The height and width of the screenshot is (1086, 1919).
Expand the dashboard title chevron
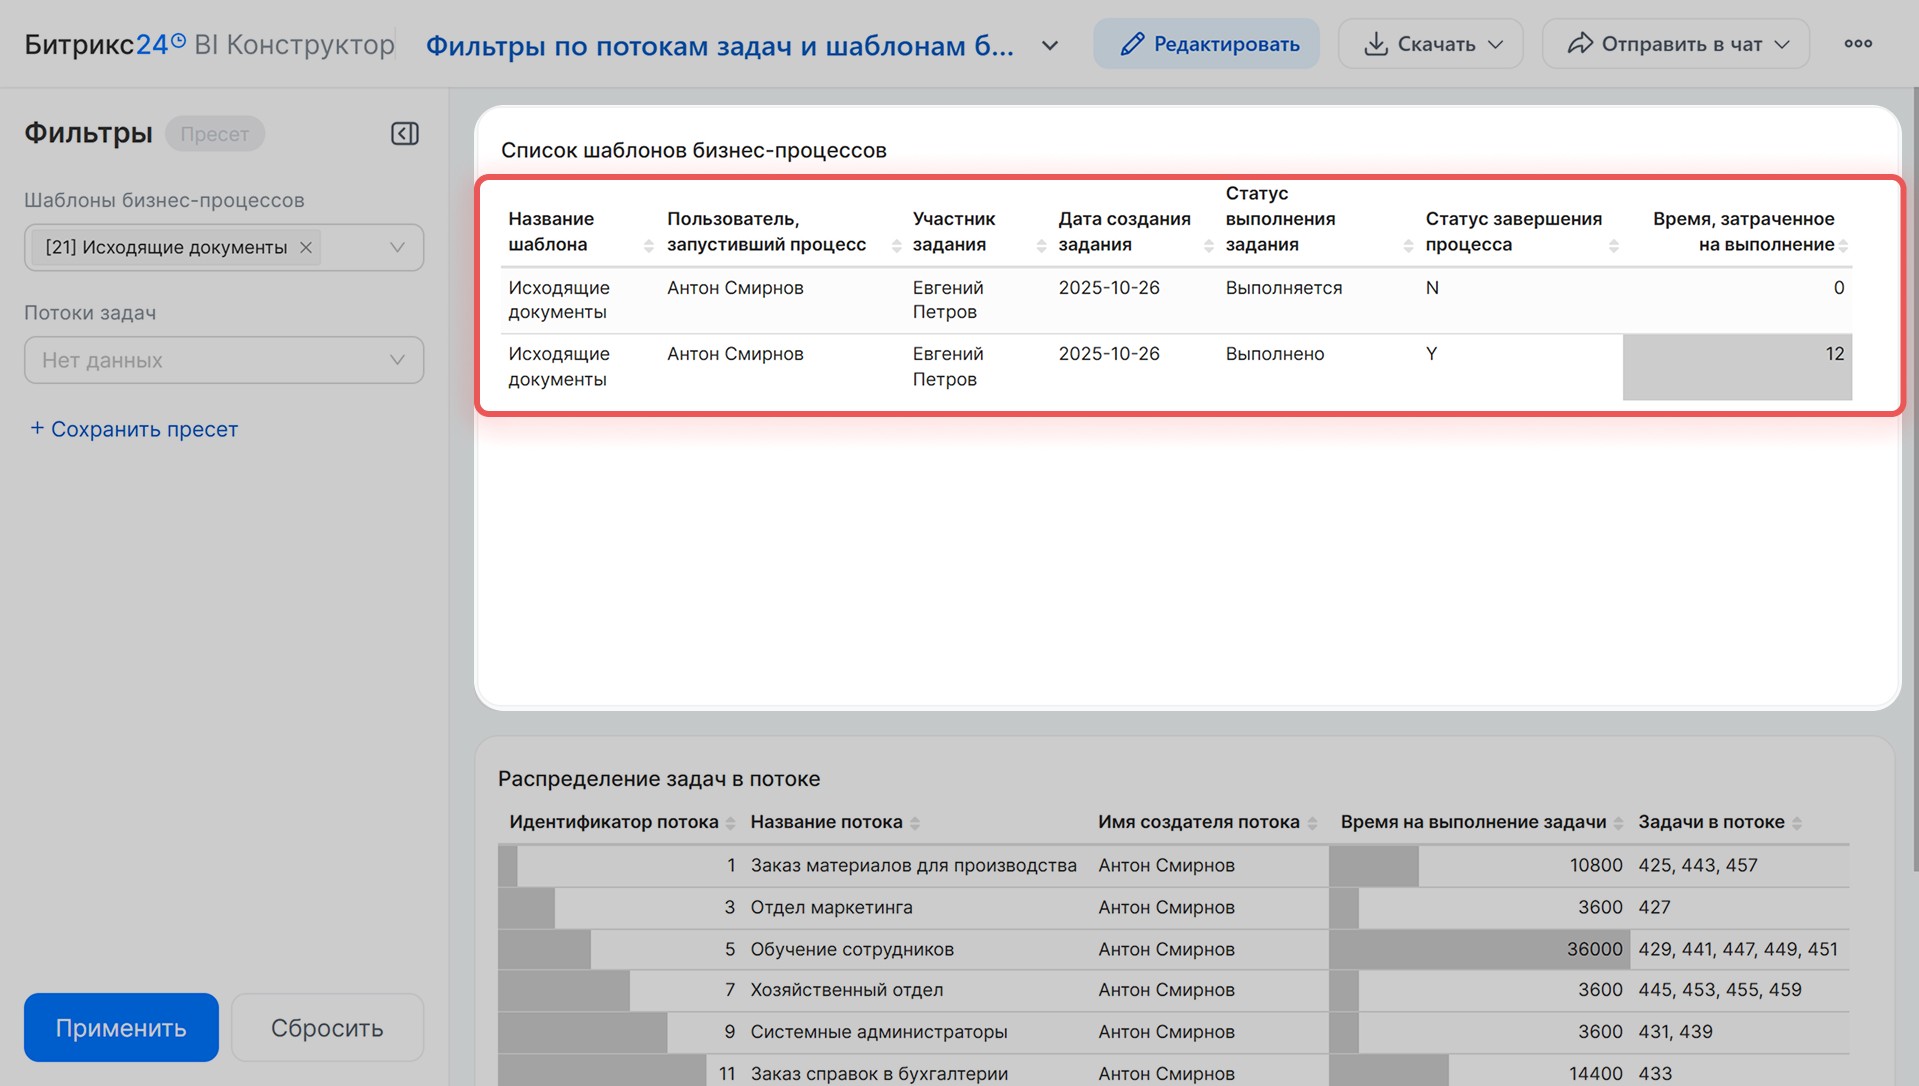click(x=1049, y=46)
